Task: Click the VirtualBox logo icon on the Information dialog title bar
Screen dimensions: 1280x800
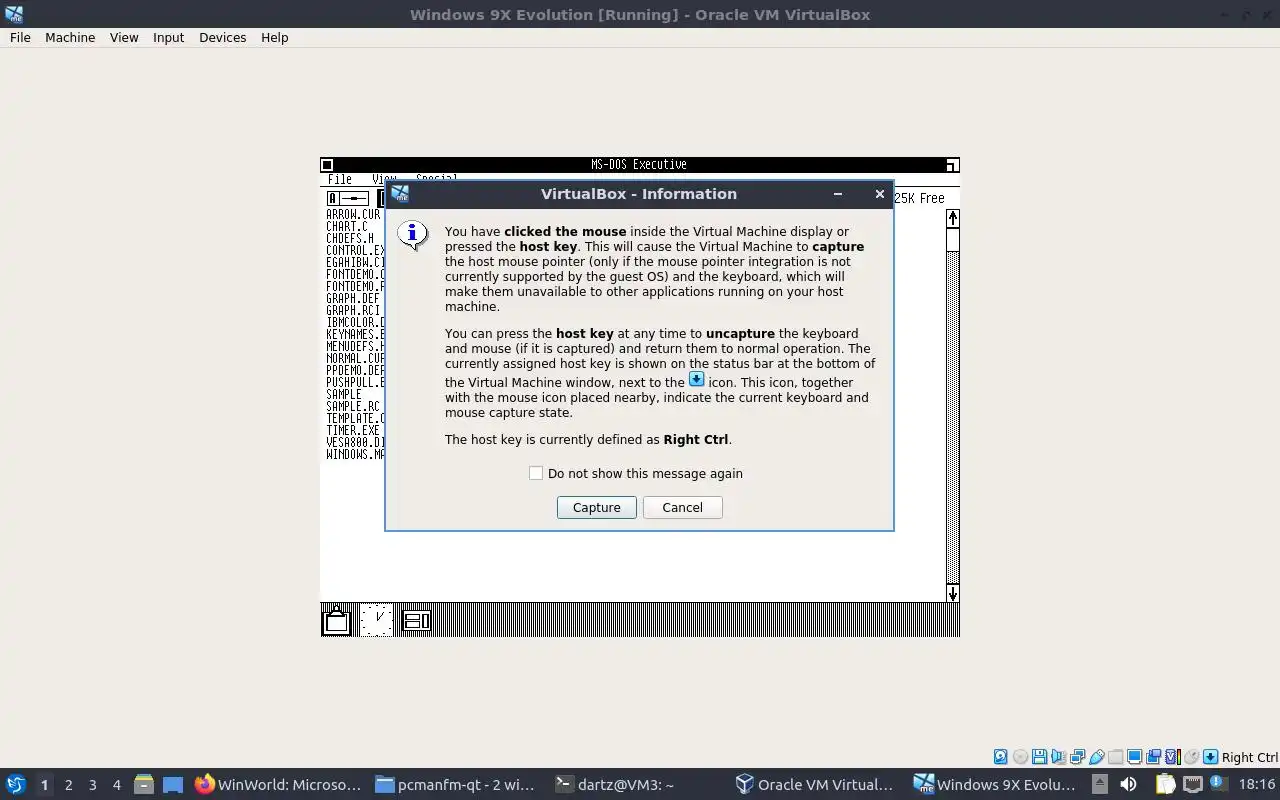Action: tap(400, 194)
